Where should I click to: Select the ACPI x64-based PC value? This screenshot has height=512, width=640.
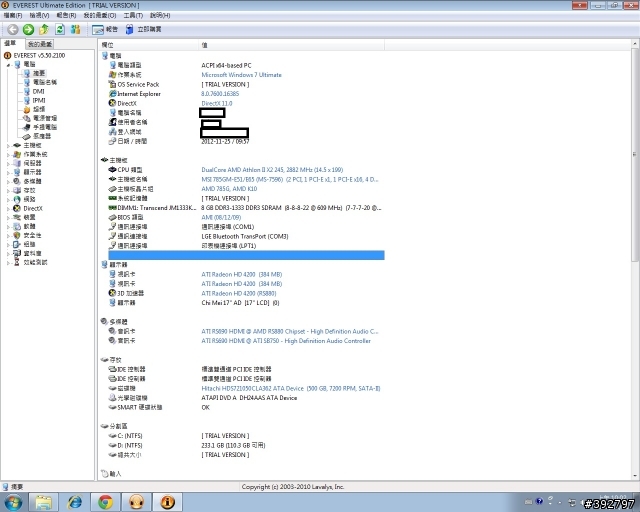[x=226, y=65]
